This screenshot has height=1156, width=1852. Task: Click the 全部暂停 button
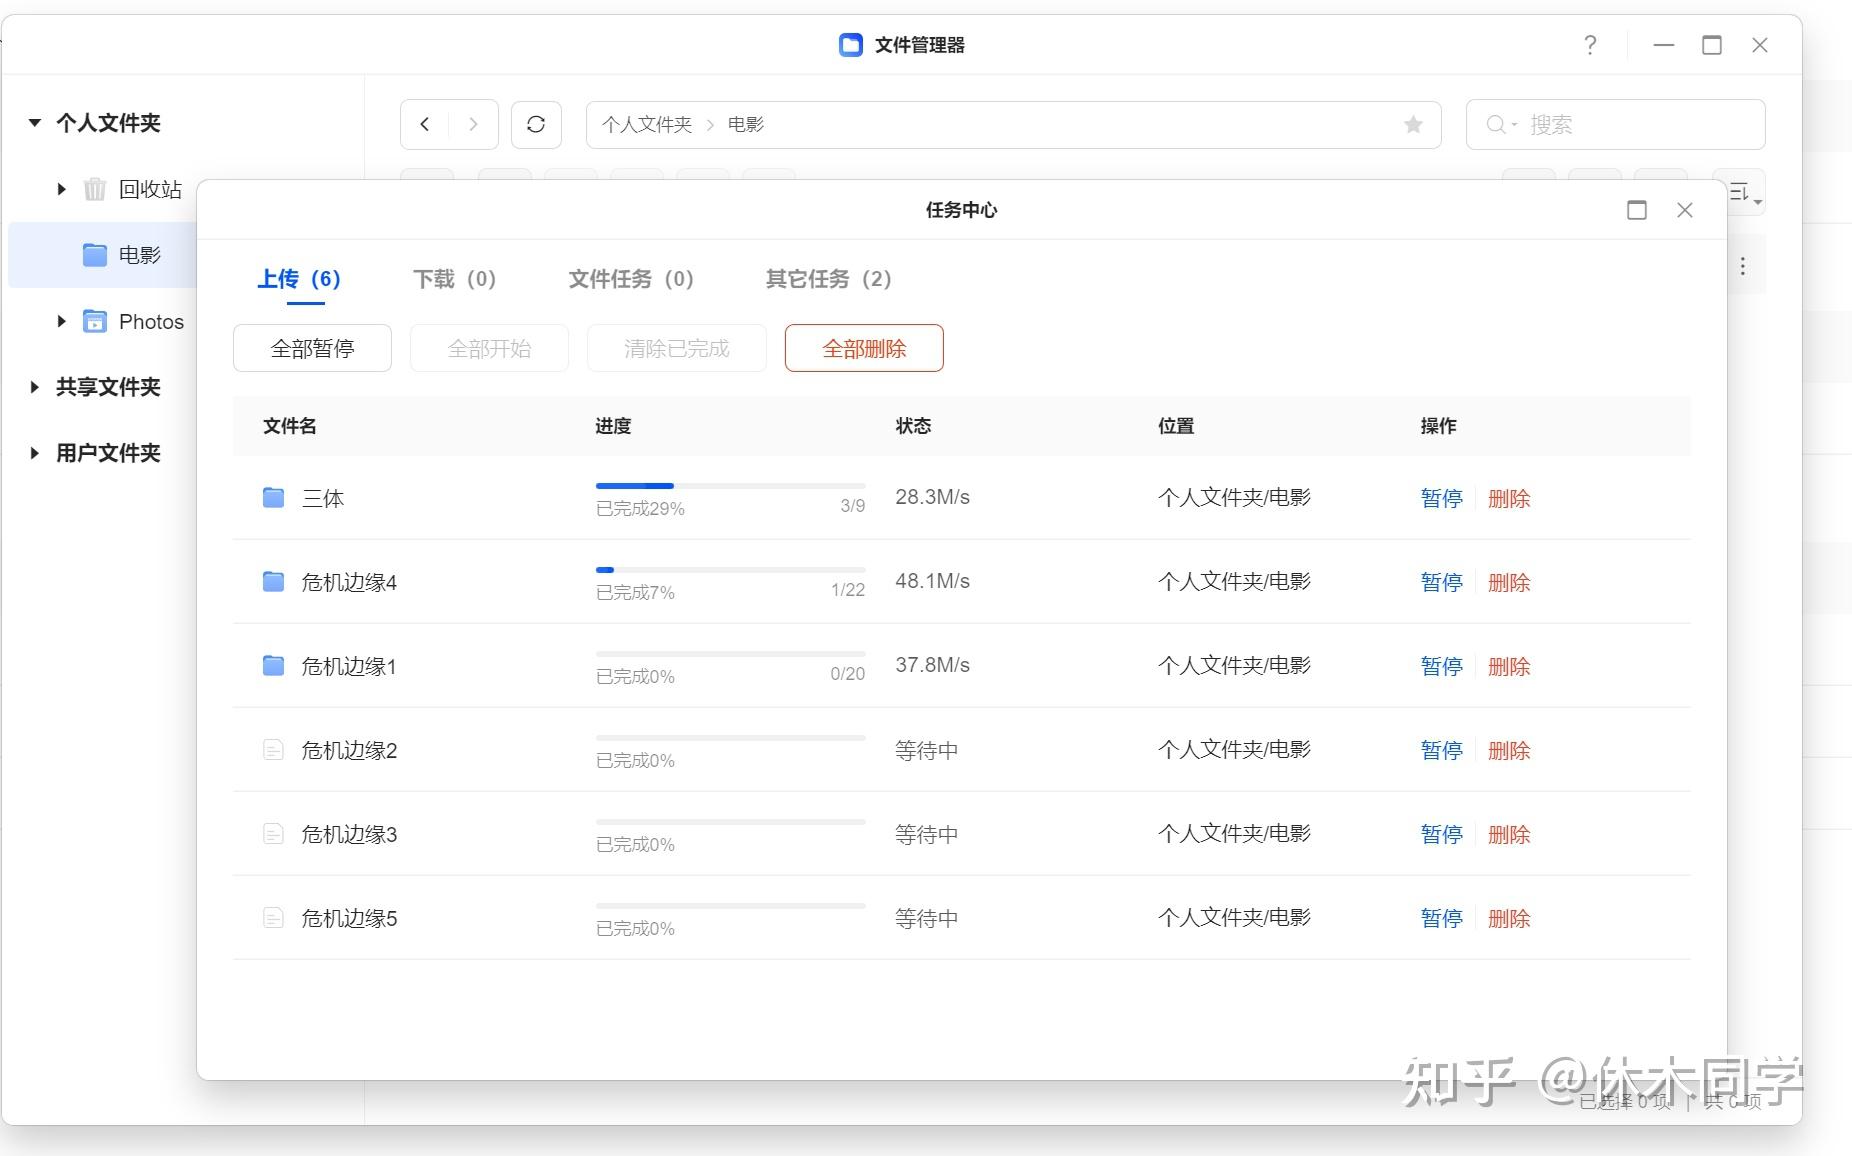pos(312,348)
